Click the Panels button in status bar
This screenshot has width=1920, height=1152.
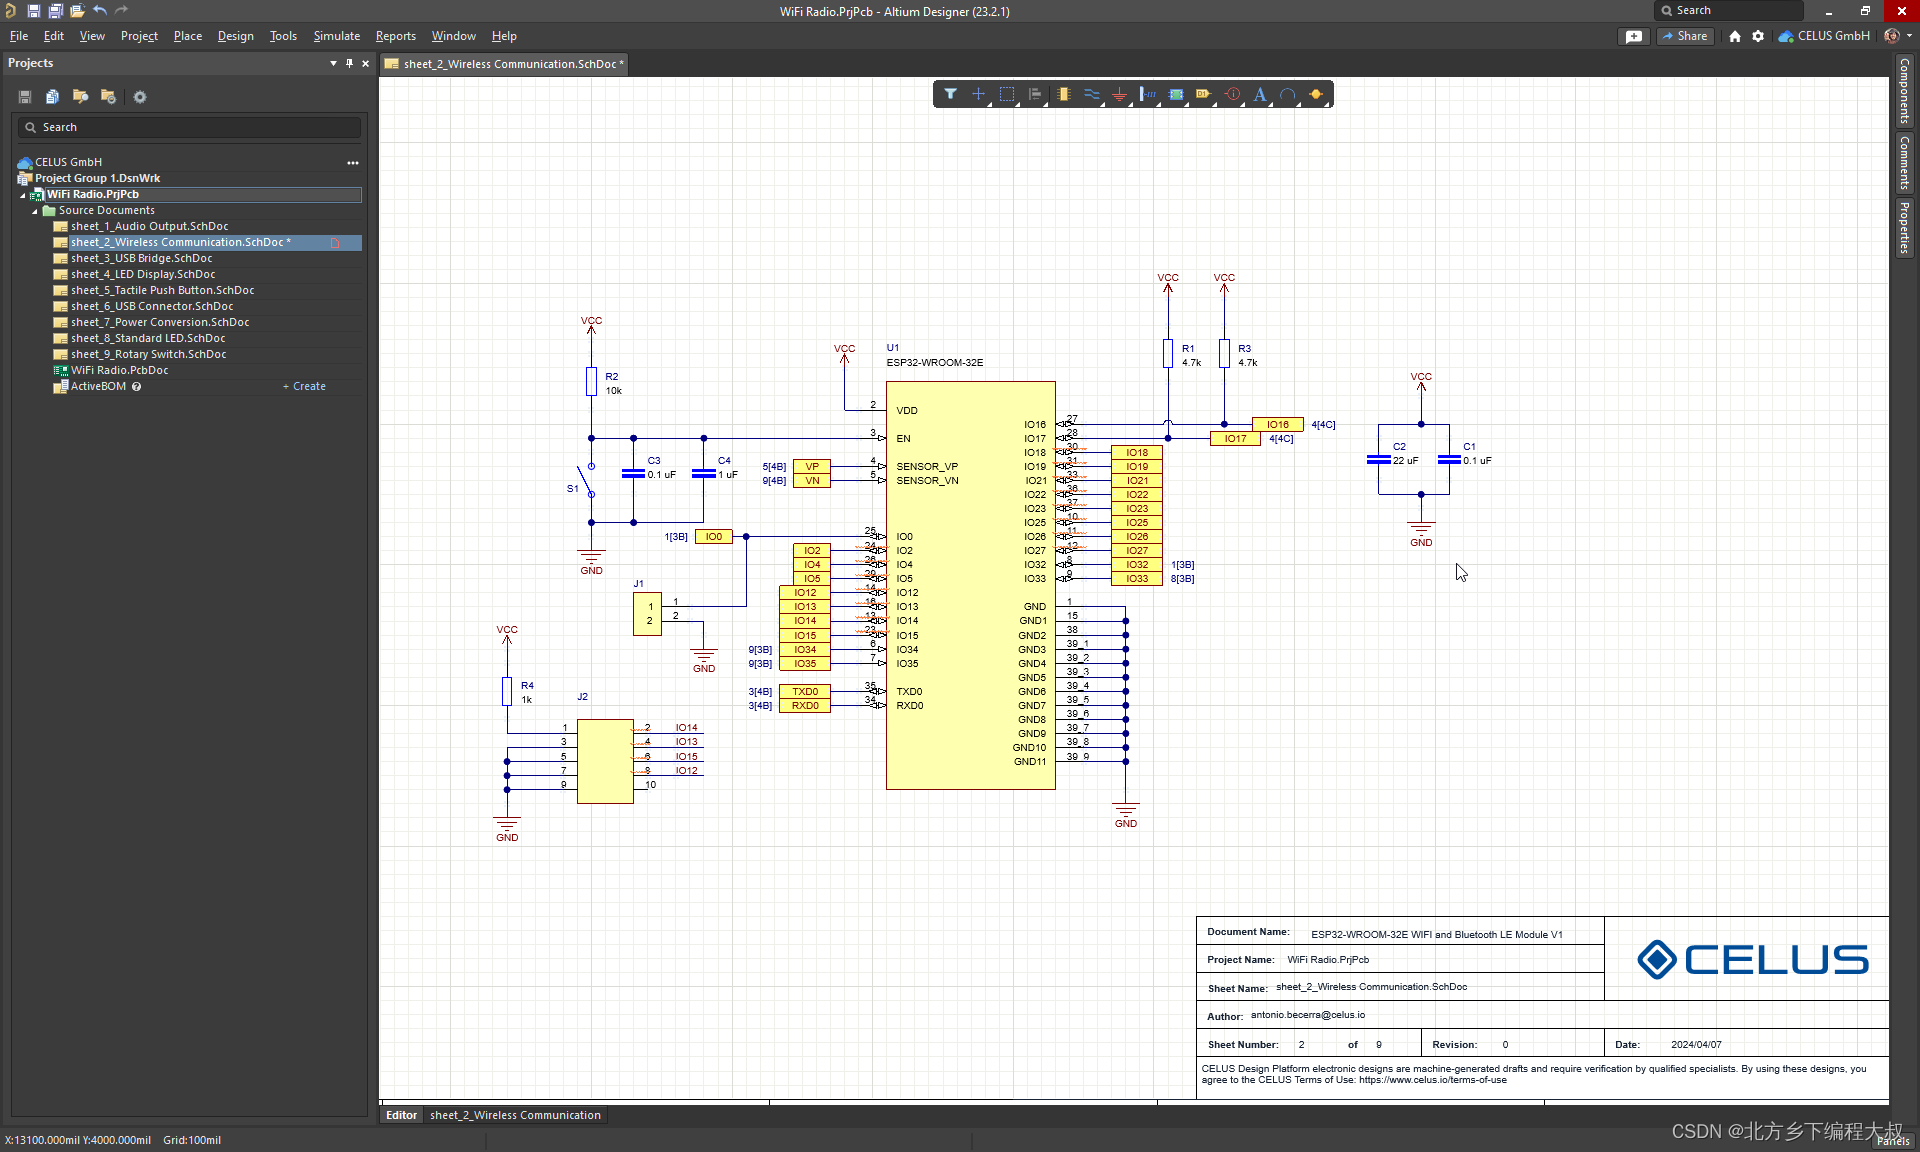1892,1141
